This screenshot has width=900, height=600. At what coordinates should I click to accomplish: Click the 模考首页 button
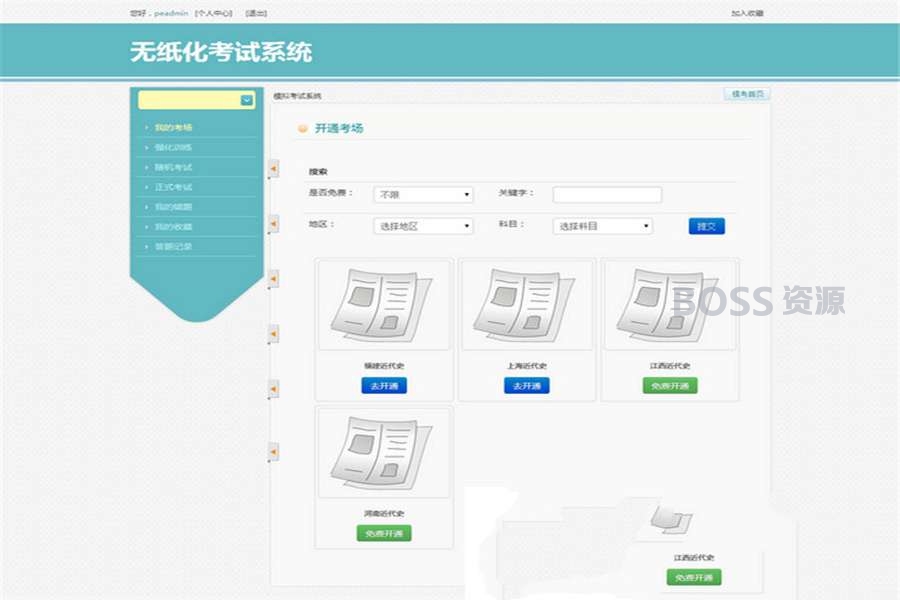click(747, 94)
